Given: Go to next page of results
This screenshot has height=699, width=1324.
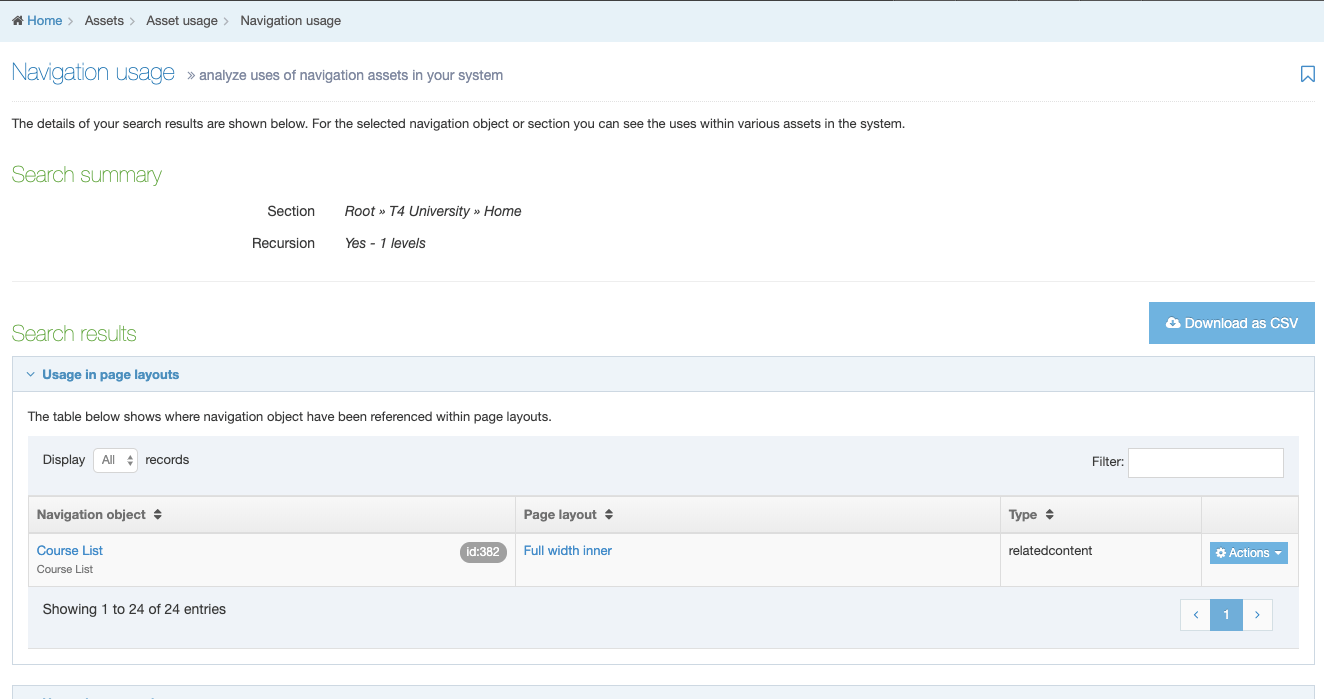Looking at the screenshot, I should click(x=1257, y=615).
